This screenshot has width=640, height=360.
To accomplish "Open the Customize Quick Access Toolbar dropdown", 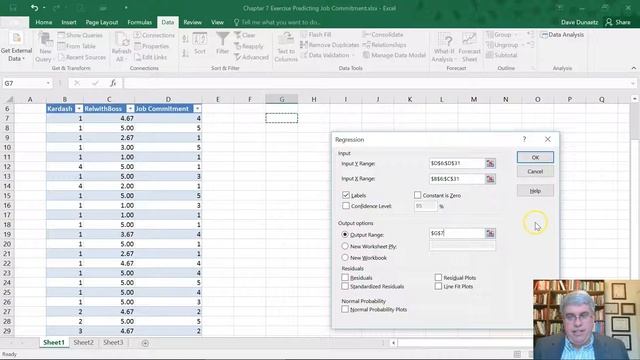I will (126, 8).
